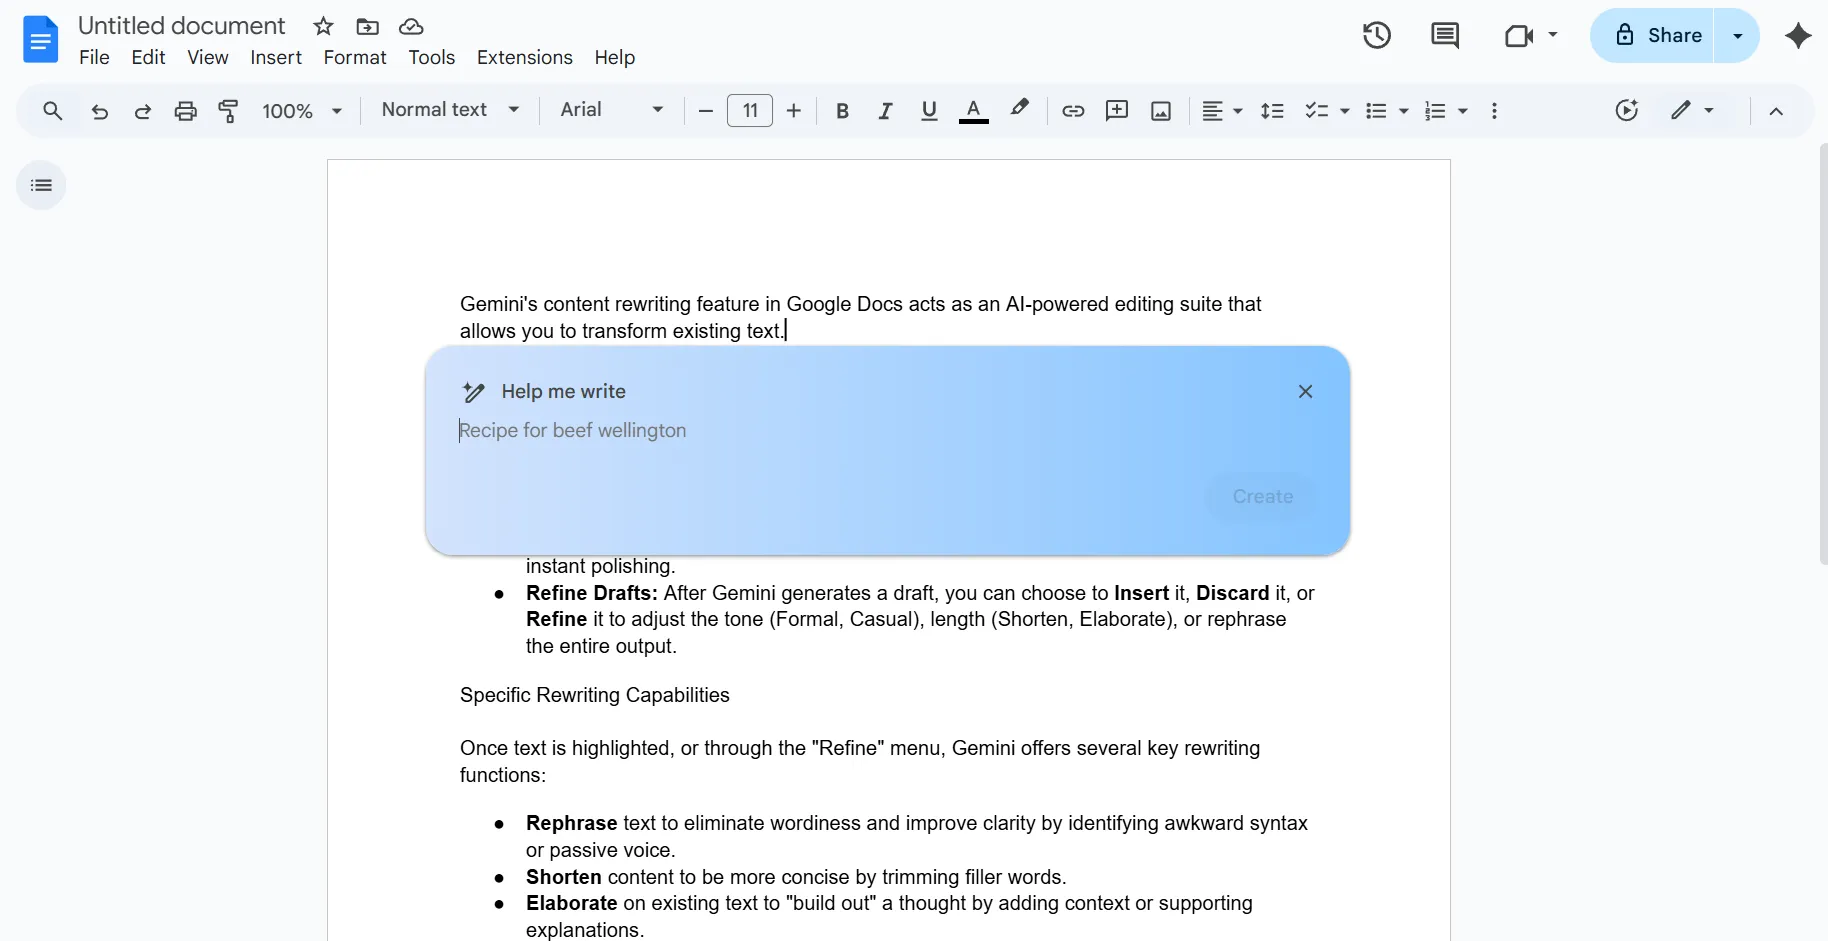Activate the paint format tool
1828x941 pixels.
229,111
